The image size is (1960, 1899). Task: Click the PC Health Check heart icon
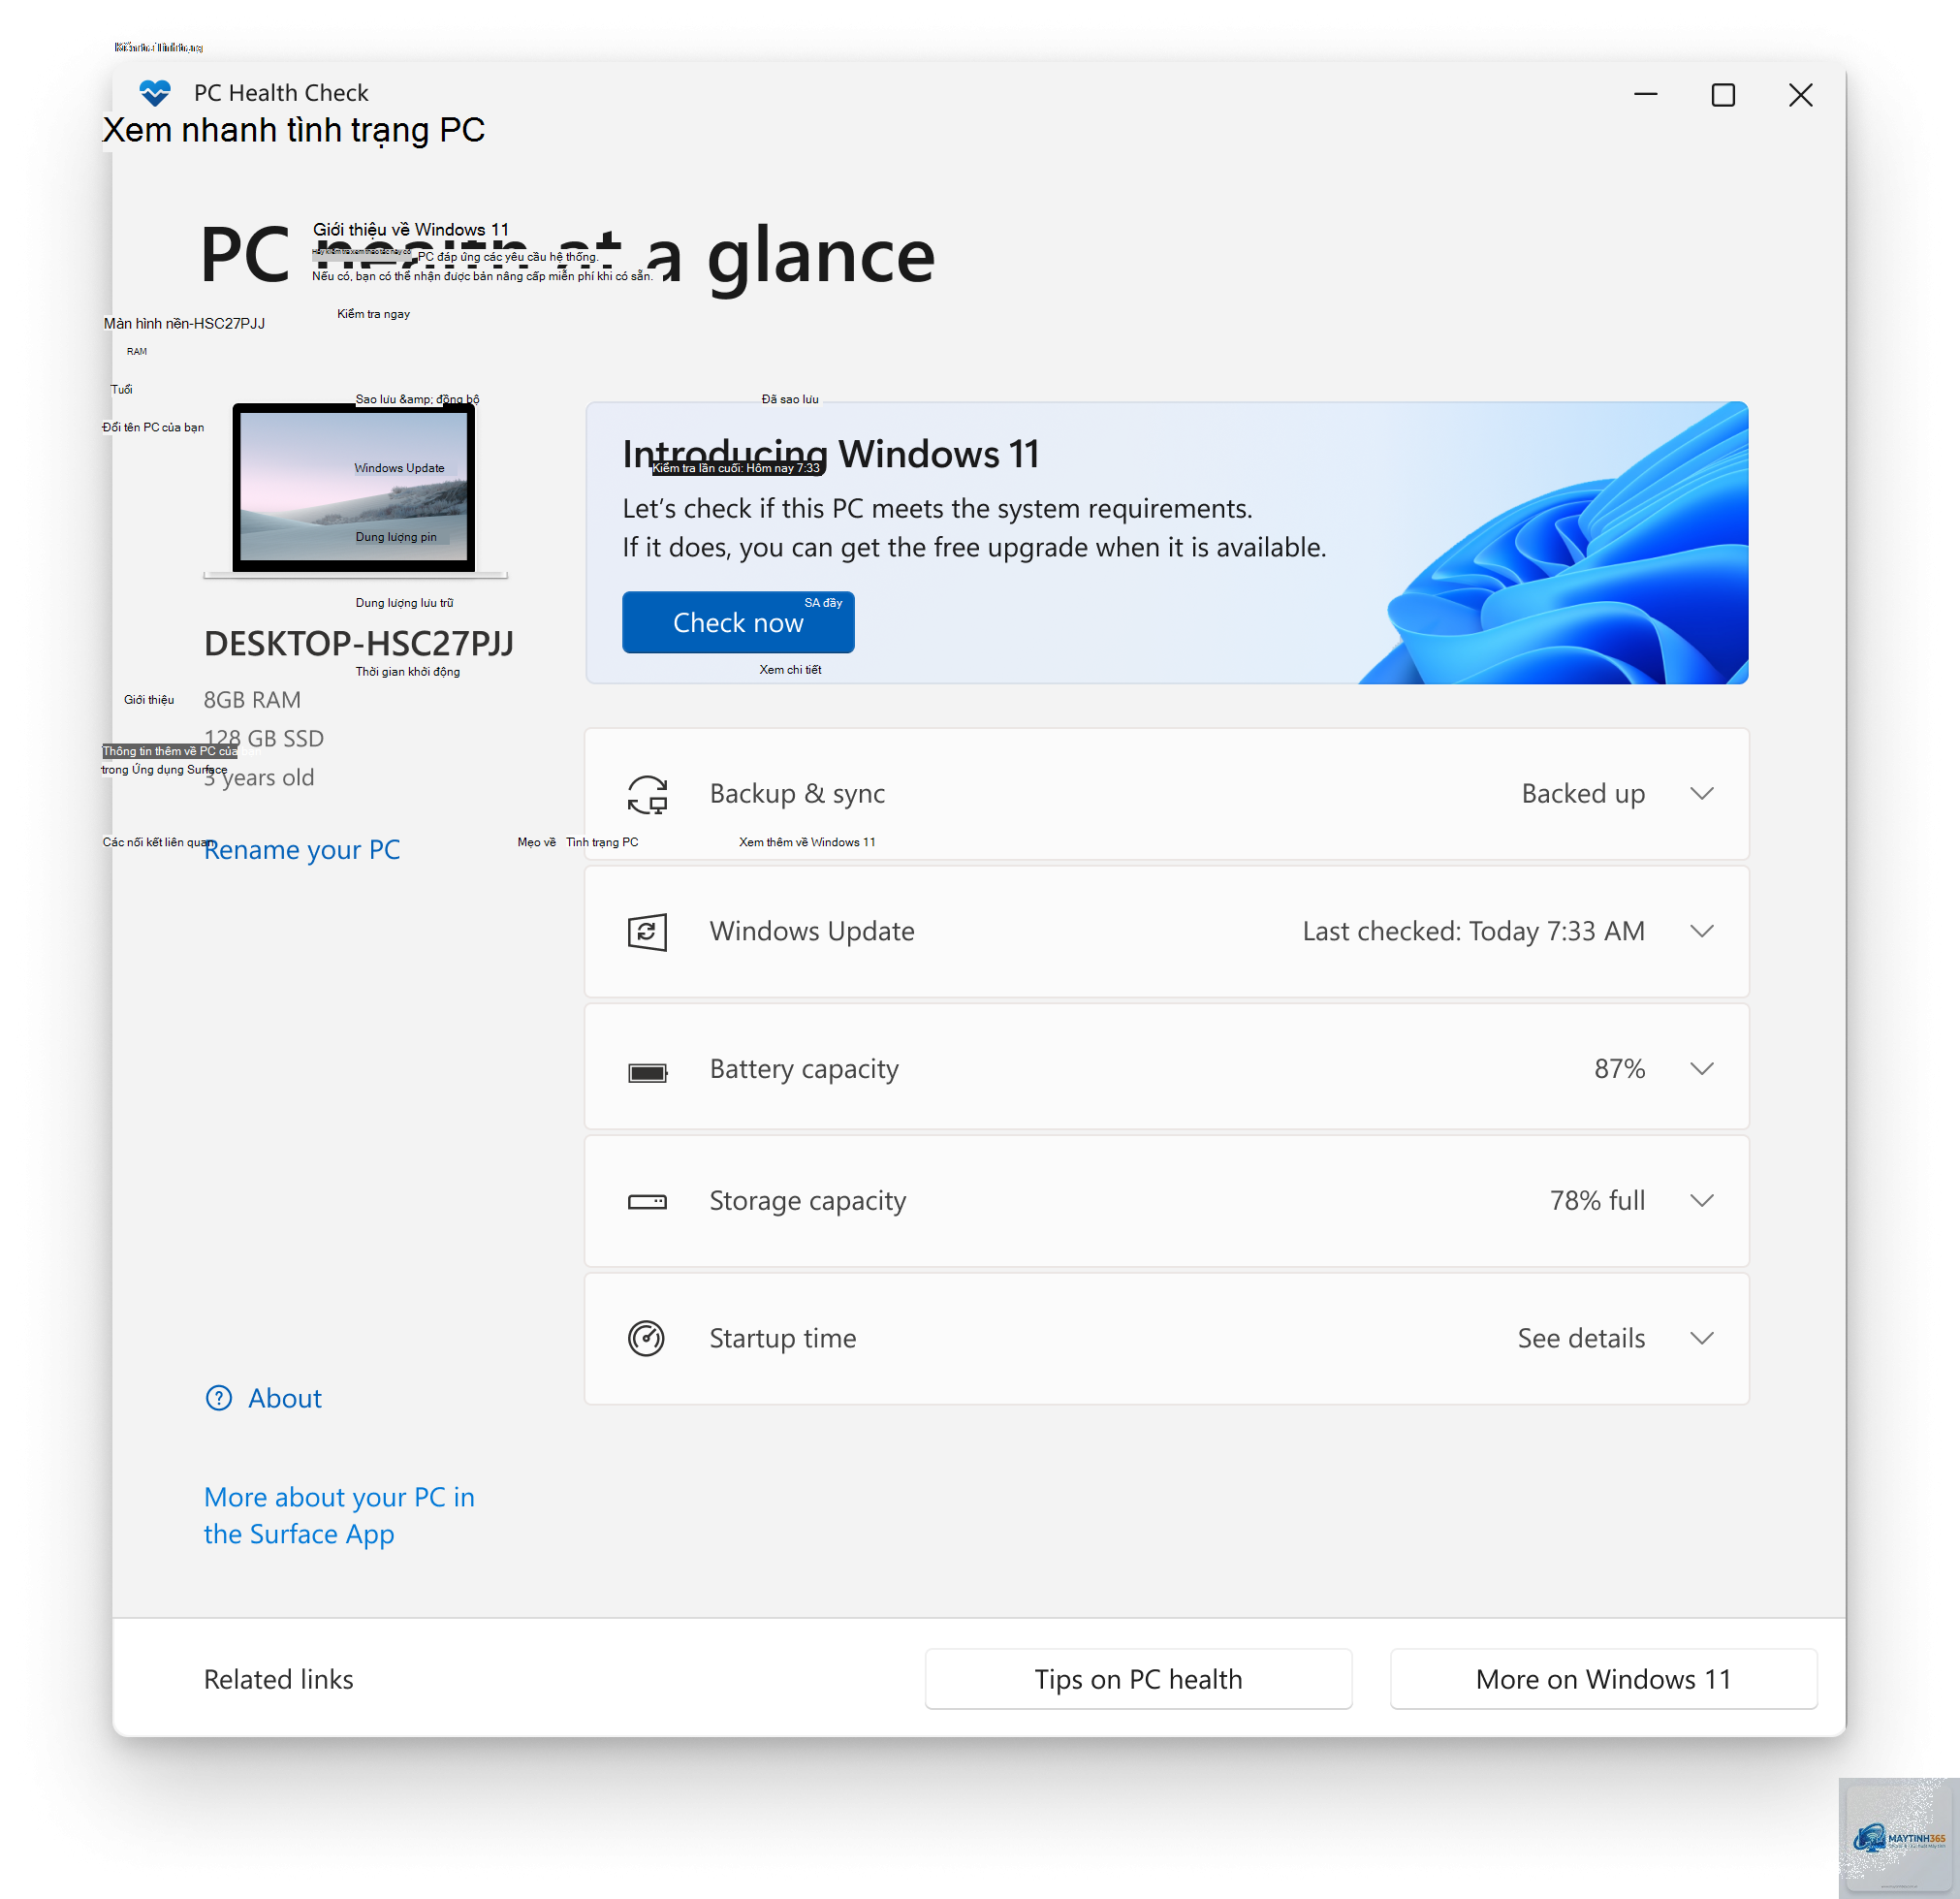155,93
